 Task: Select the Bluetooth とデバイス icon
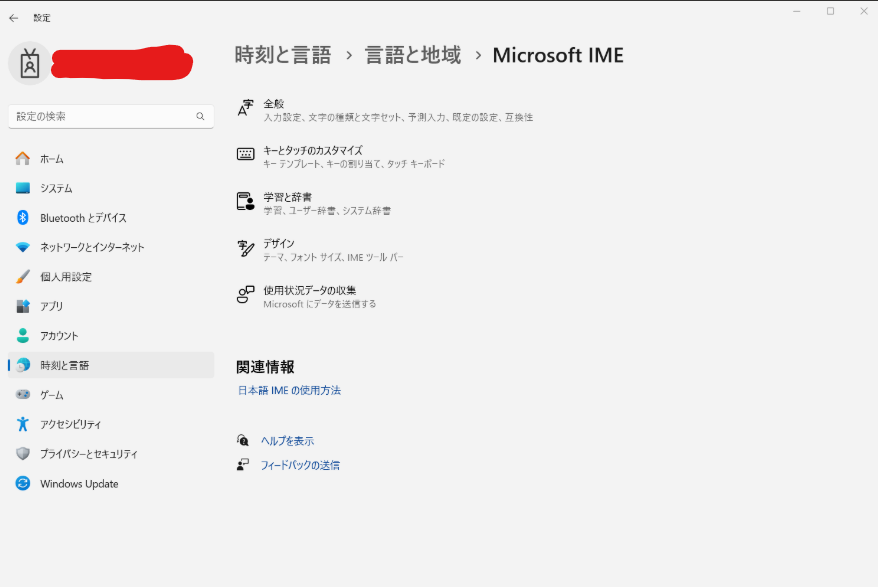pos(23,218)
